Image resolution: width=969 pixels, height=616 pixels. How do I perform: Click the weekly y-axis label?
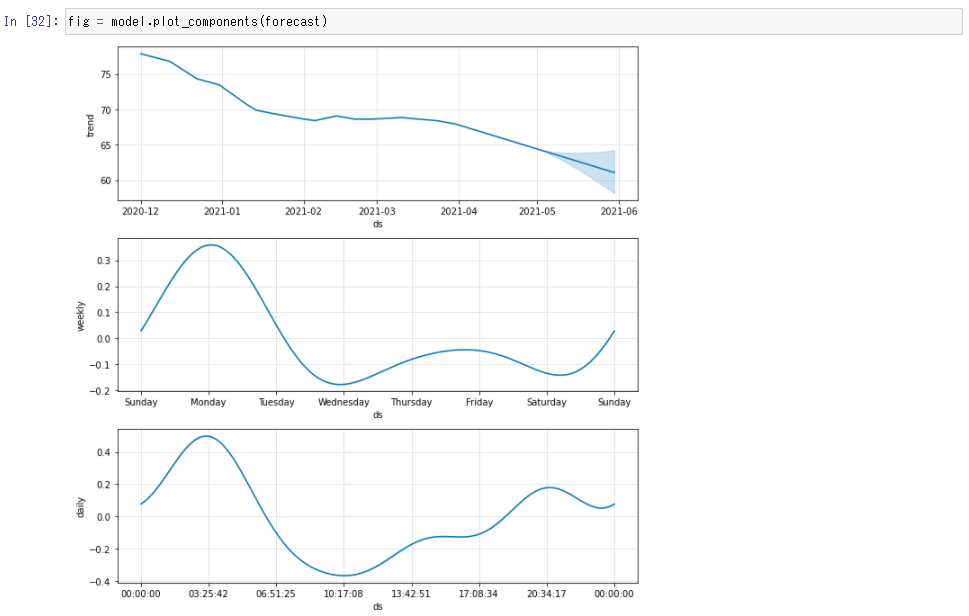coord(80,316)
